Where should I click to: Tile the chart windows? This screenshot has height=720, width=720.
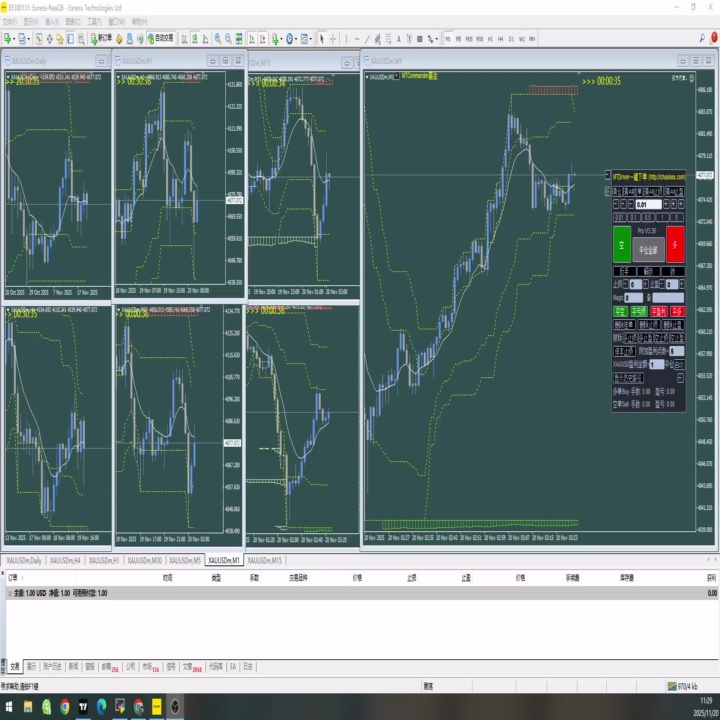pyautogui.click(x=239, y=39)
